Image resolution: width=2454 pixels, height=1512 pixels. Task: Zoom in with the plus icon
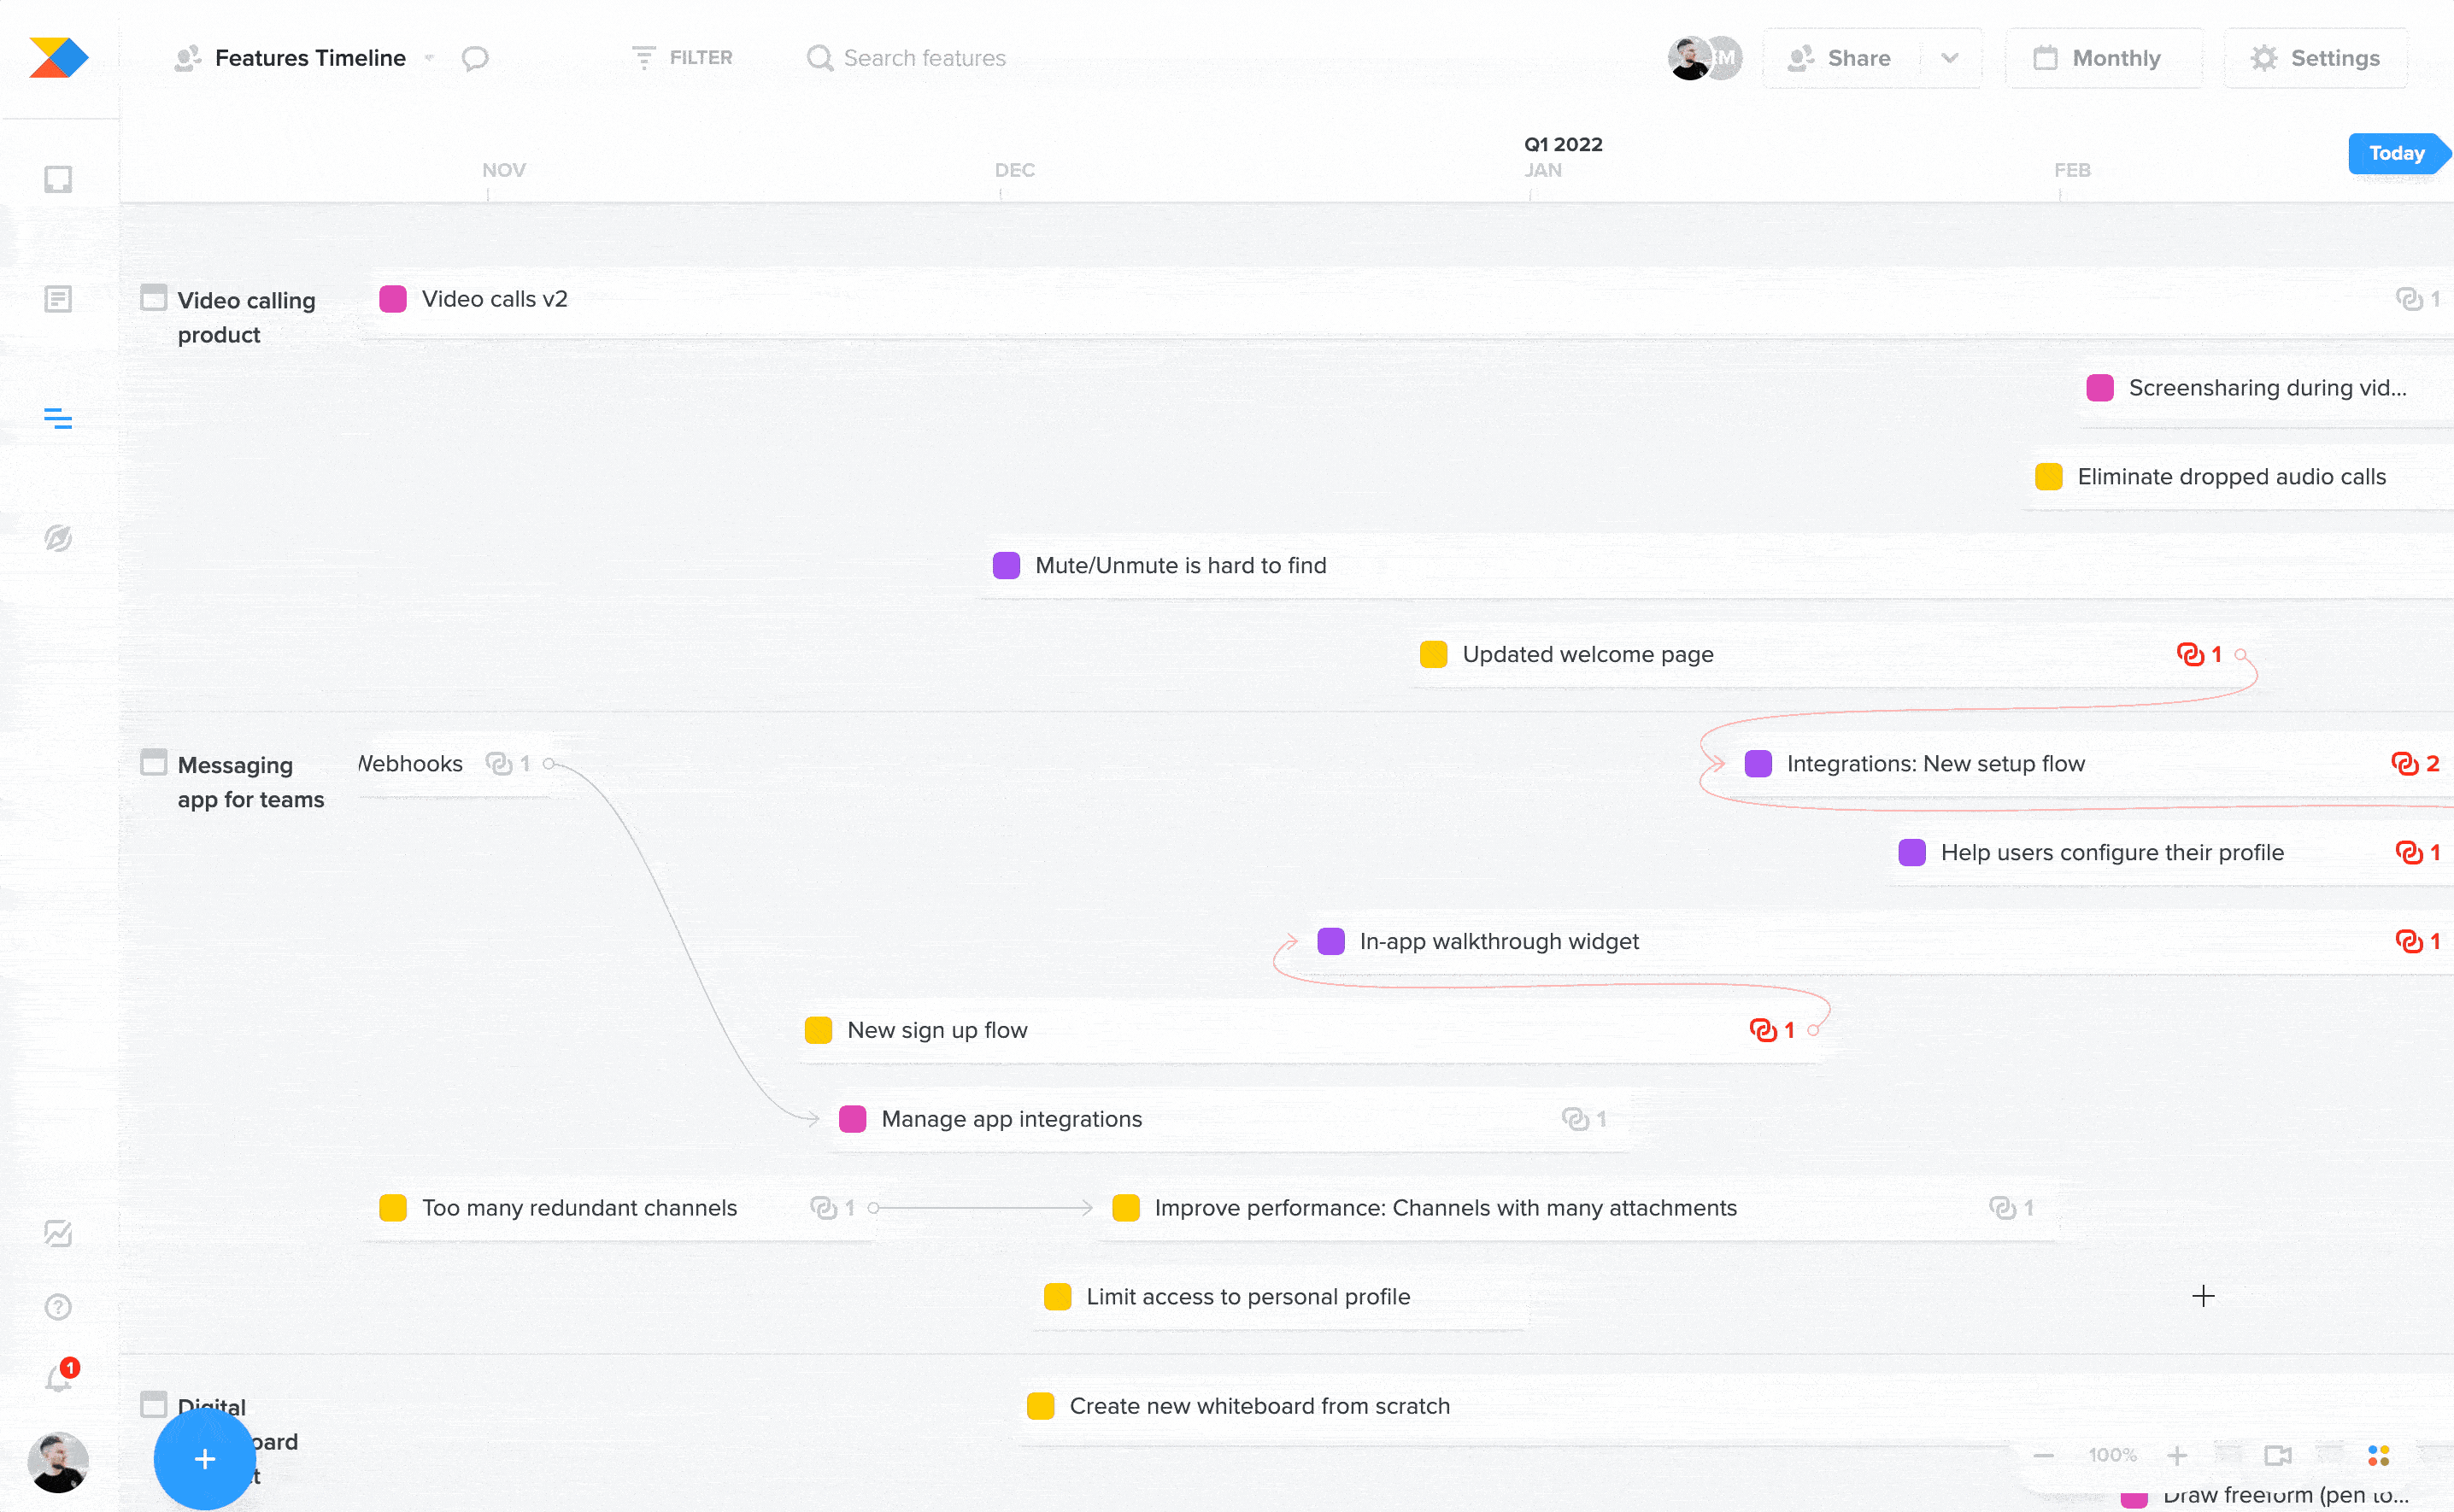point(2177,1455)
